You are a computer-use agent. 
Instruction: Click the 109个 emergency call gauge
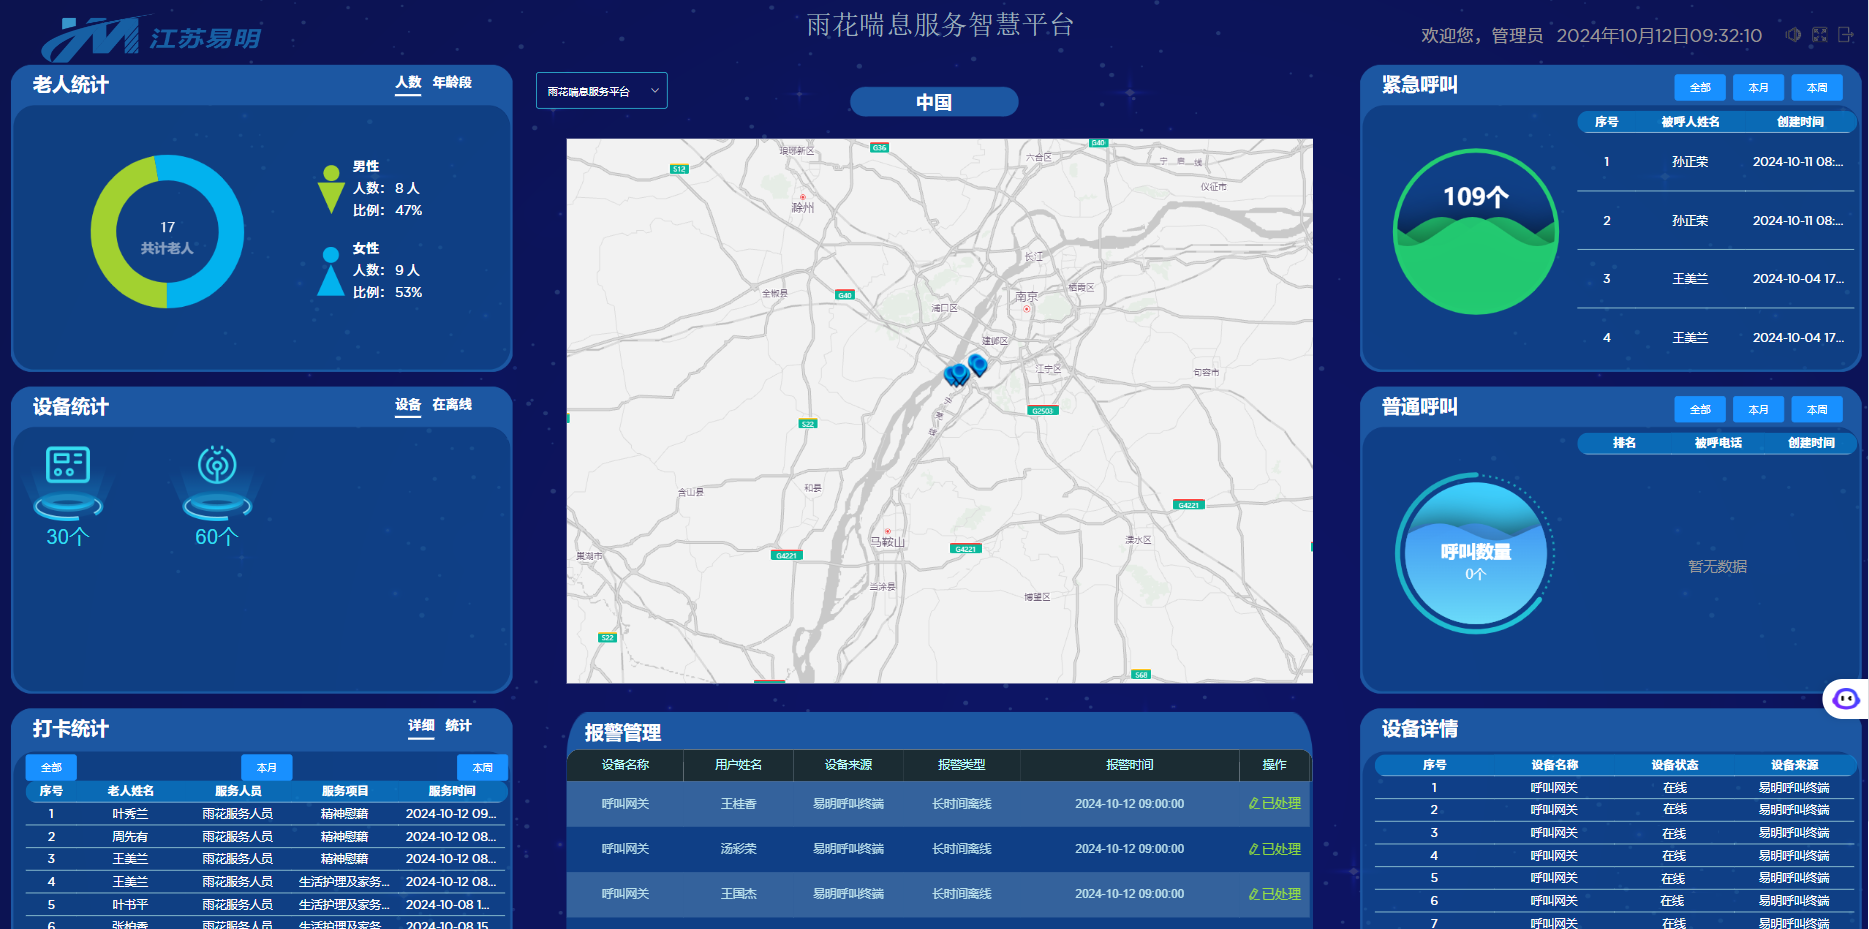(1475, 231)
